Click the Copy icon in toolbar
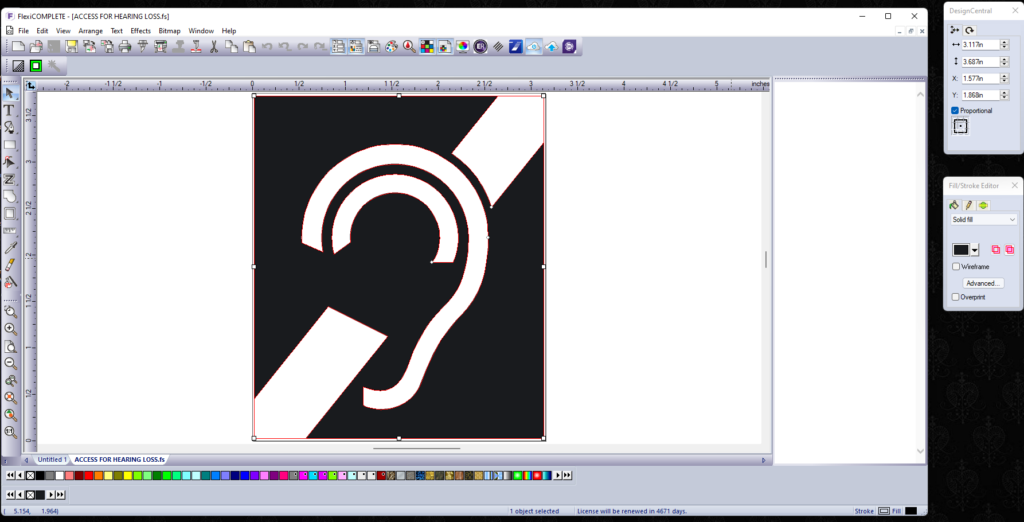 [231, 46]
